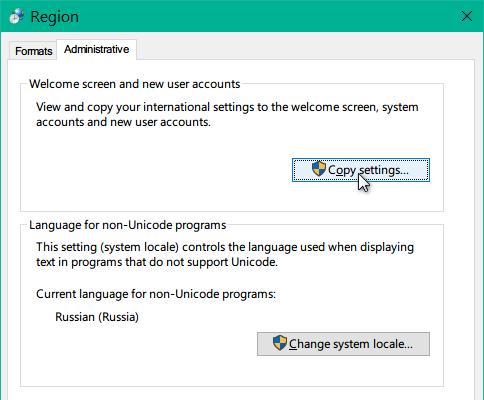Open the Copy settings dialog

tap(361, 170)
